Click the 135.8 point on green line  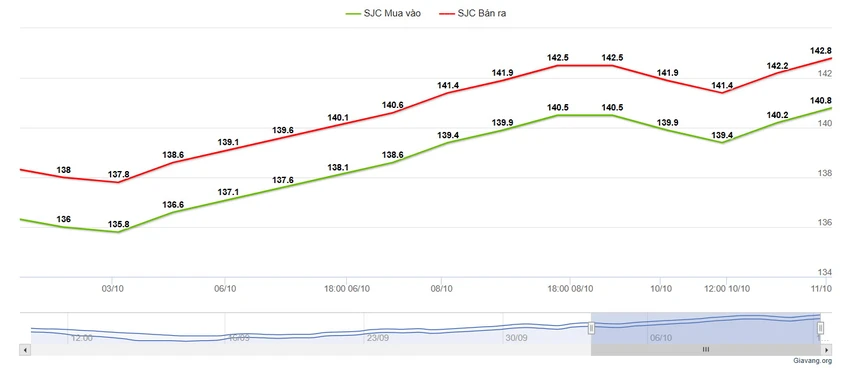click(119, 232)
